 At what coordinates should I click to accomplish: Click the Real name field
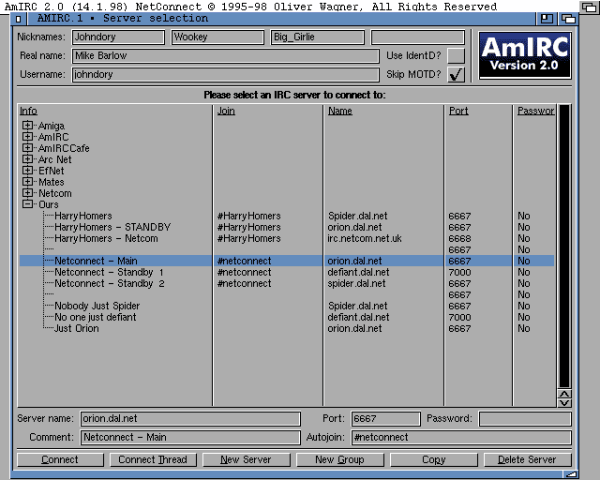(226, 56)
